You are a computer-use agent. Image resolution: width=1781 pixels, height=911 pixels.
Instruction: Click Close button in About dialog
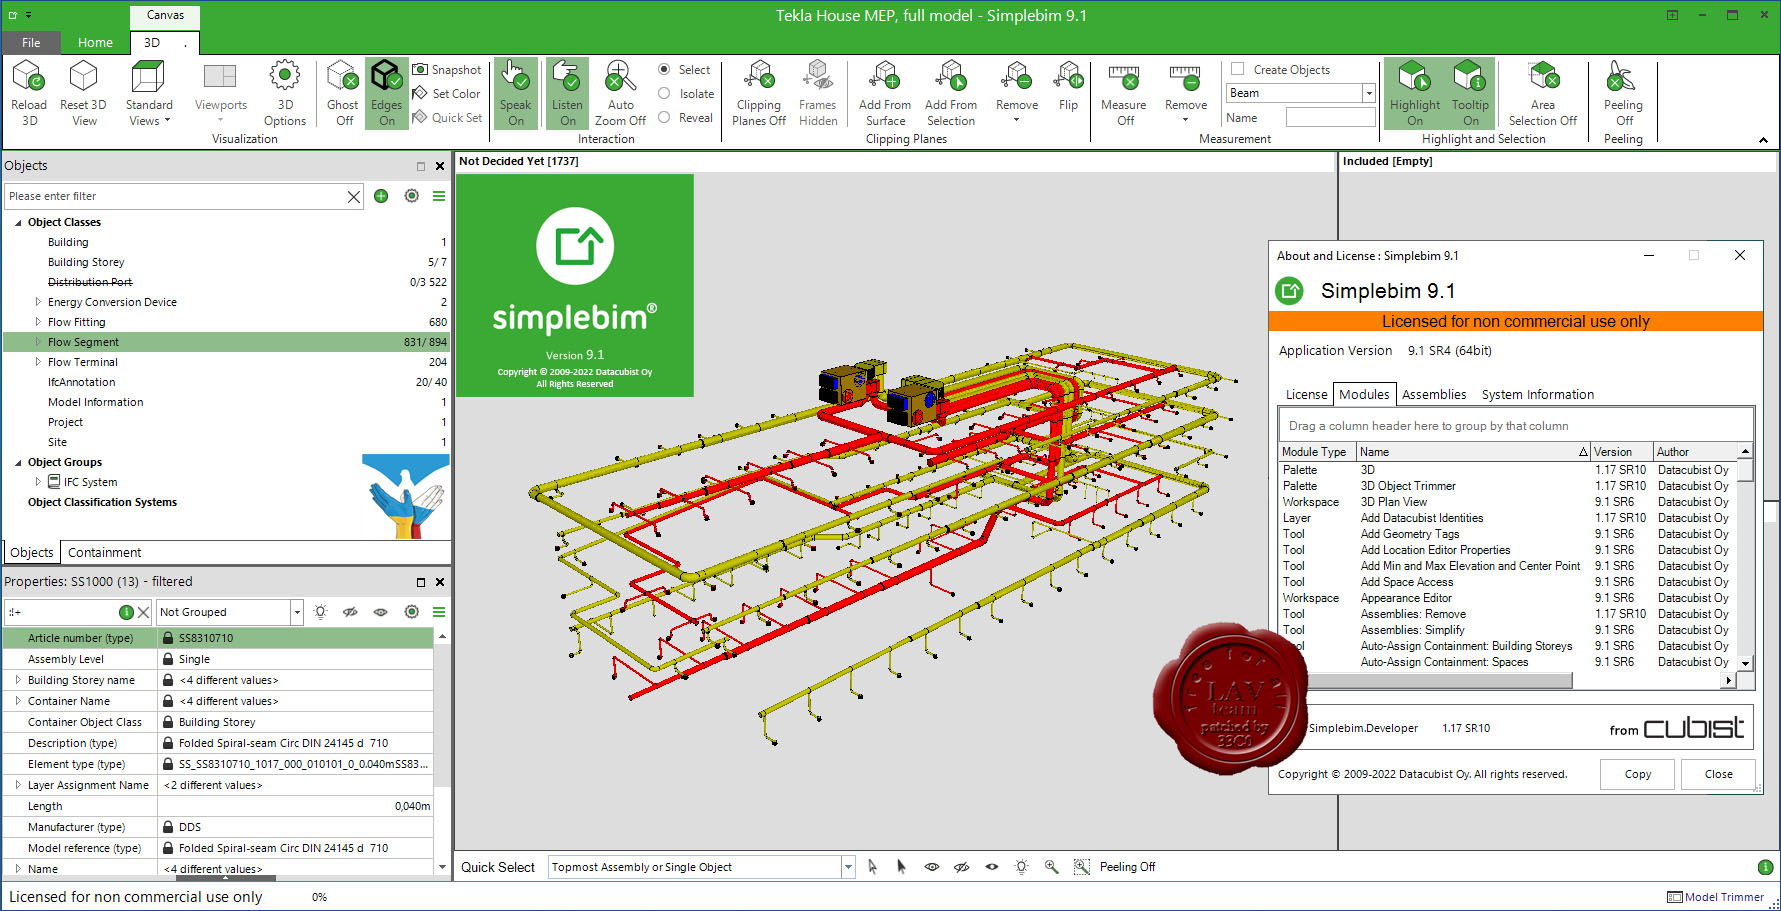pyautogui.click(x=1719, y=774)
